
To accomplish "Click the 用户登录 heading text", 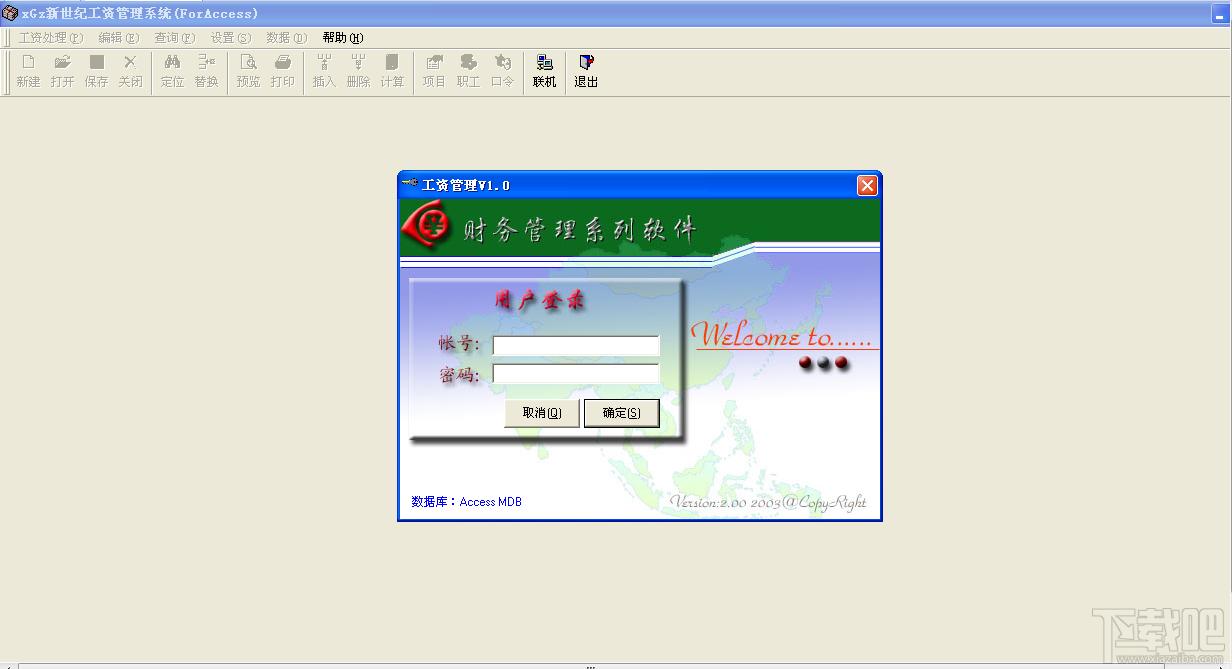I will tap(540, 300).
